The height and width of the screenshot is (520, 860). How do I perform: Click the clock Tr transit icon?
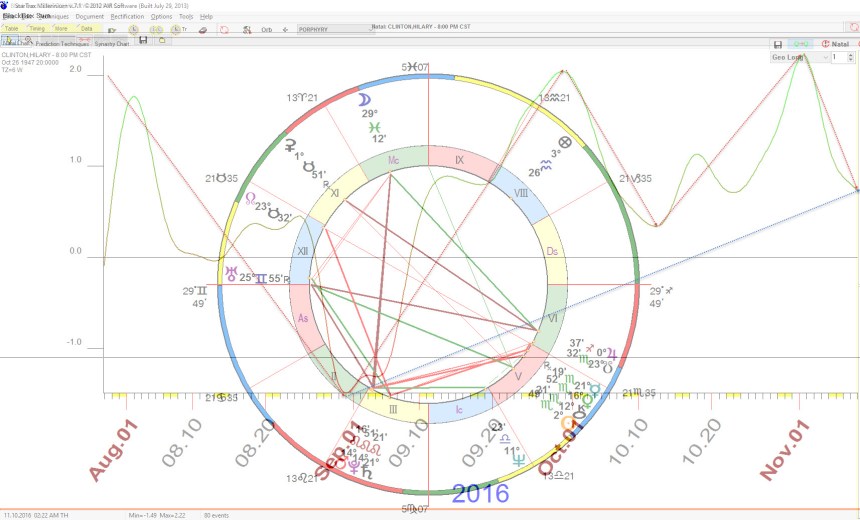click(x=178, y=30)
